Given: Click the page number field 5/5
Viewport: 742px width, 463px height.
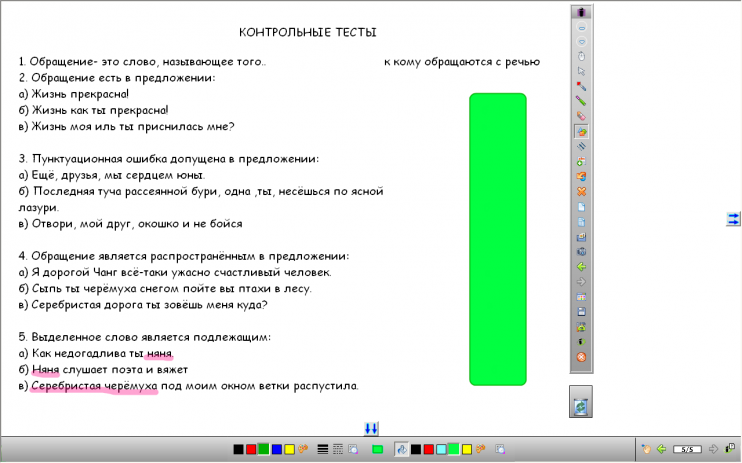Looking at the screenshot, I should point(687,450).
